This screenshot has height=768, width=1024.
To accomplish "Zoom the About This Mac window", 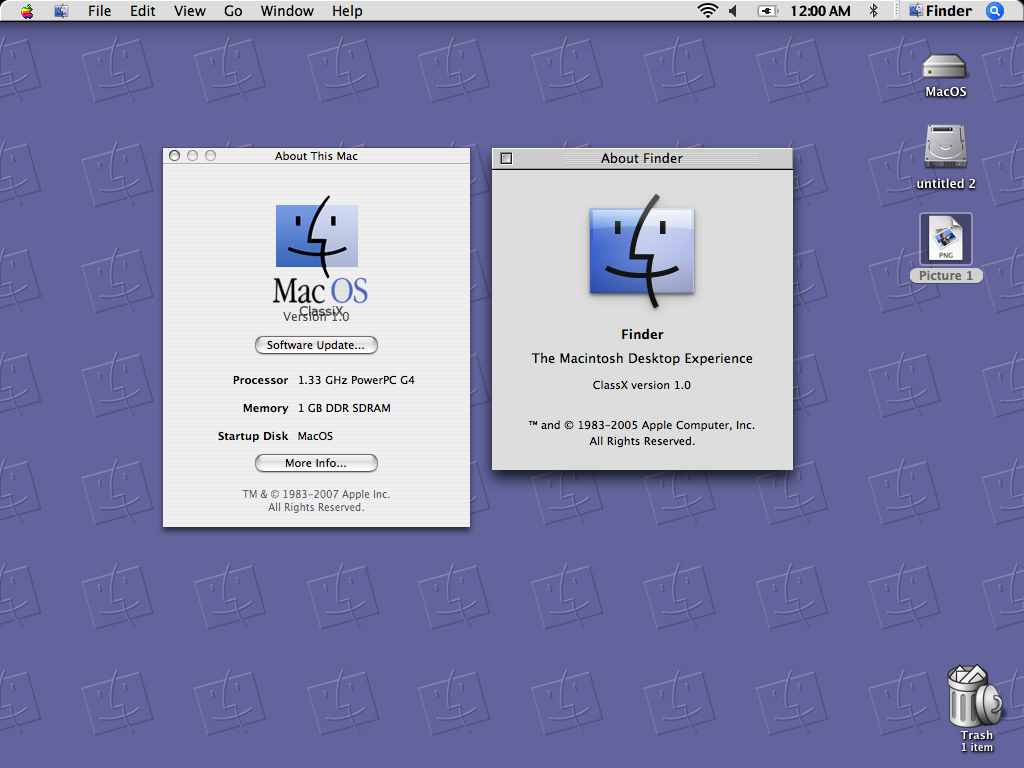I will point(210,155).
